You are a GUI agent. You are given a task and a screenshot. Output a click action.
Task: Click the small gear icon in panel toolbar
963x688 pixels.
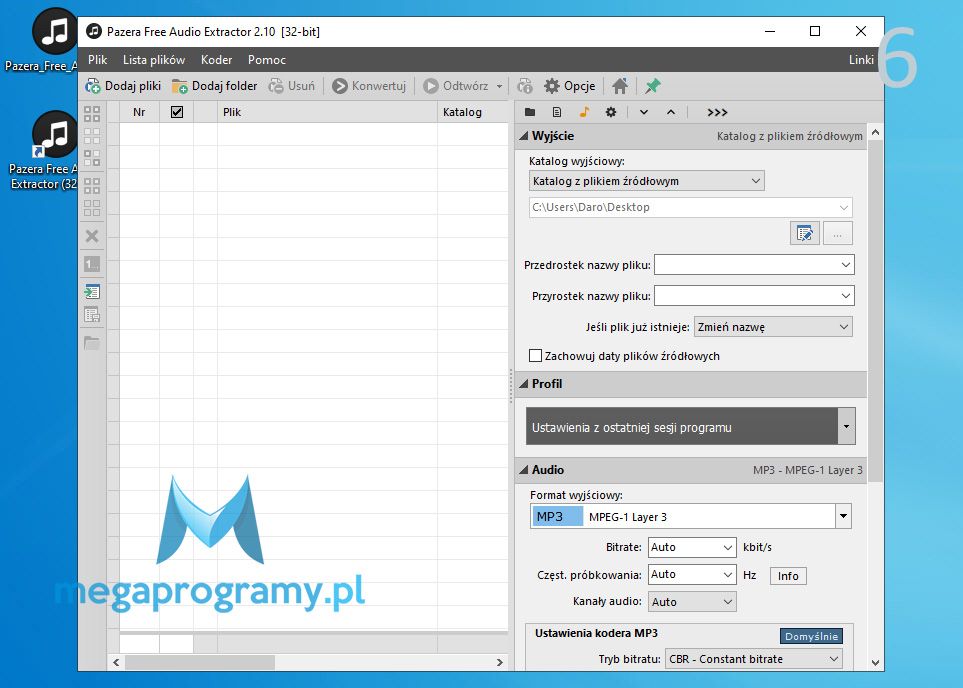[610, 112]
